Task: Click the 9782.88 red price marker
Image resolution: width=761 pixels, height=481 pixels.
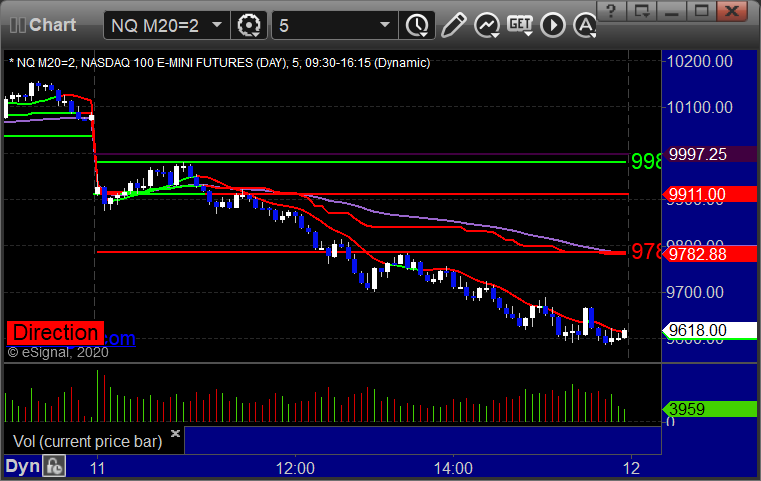Action: tap(710, 254)
